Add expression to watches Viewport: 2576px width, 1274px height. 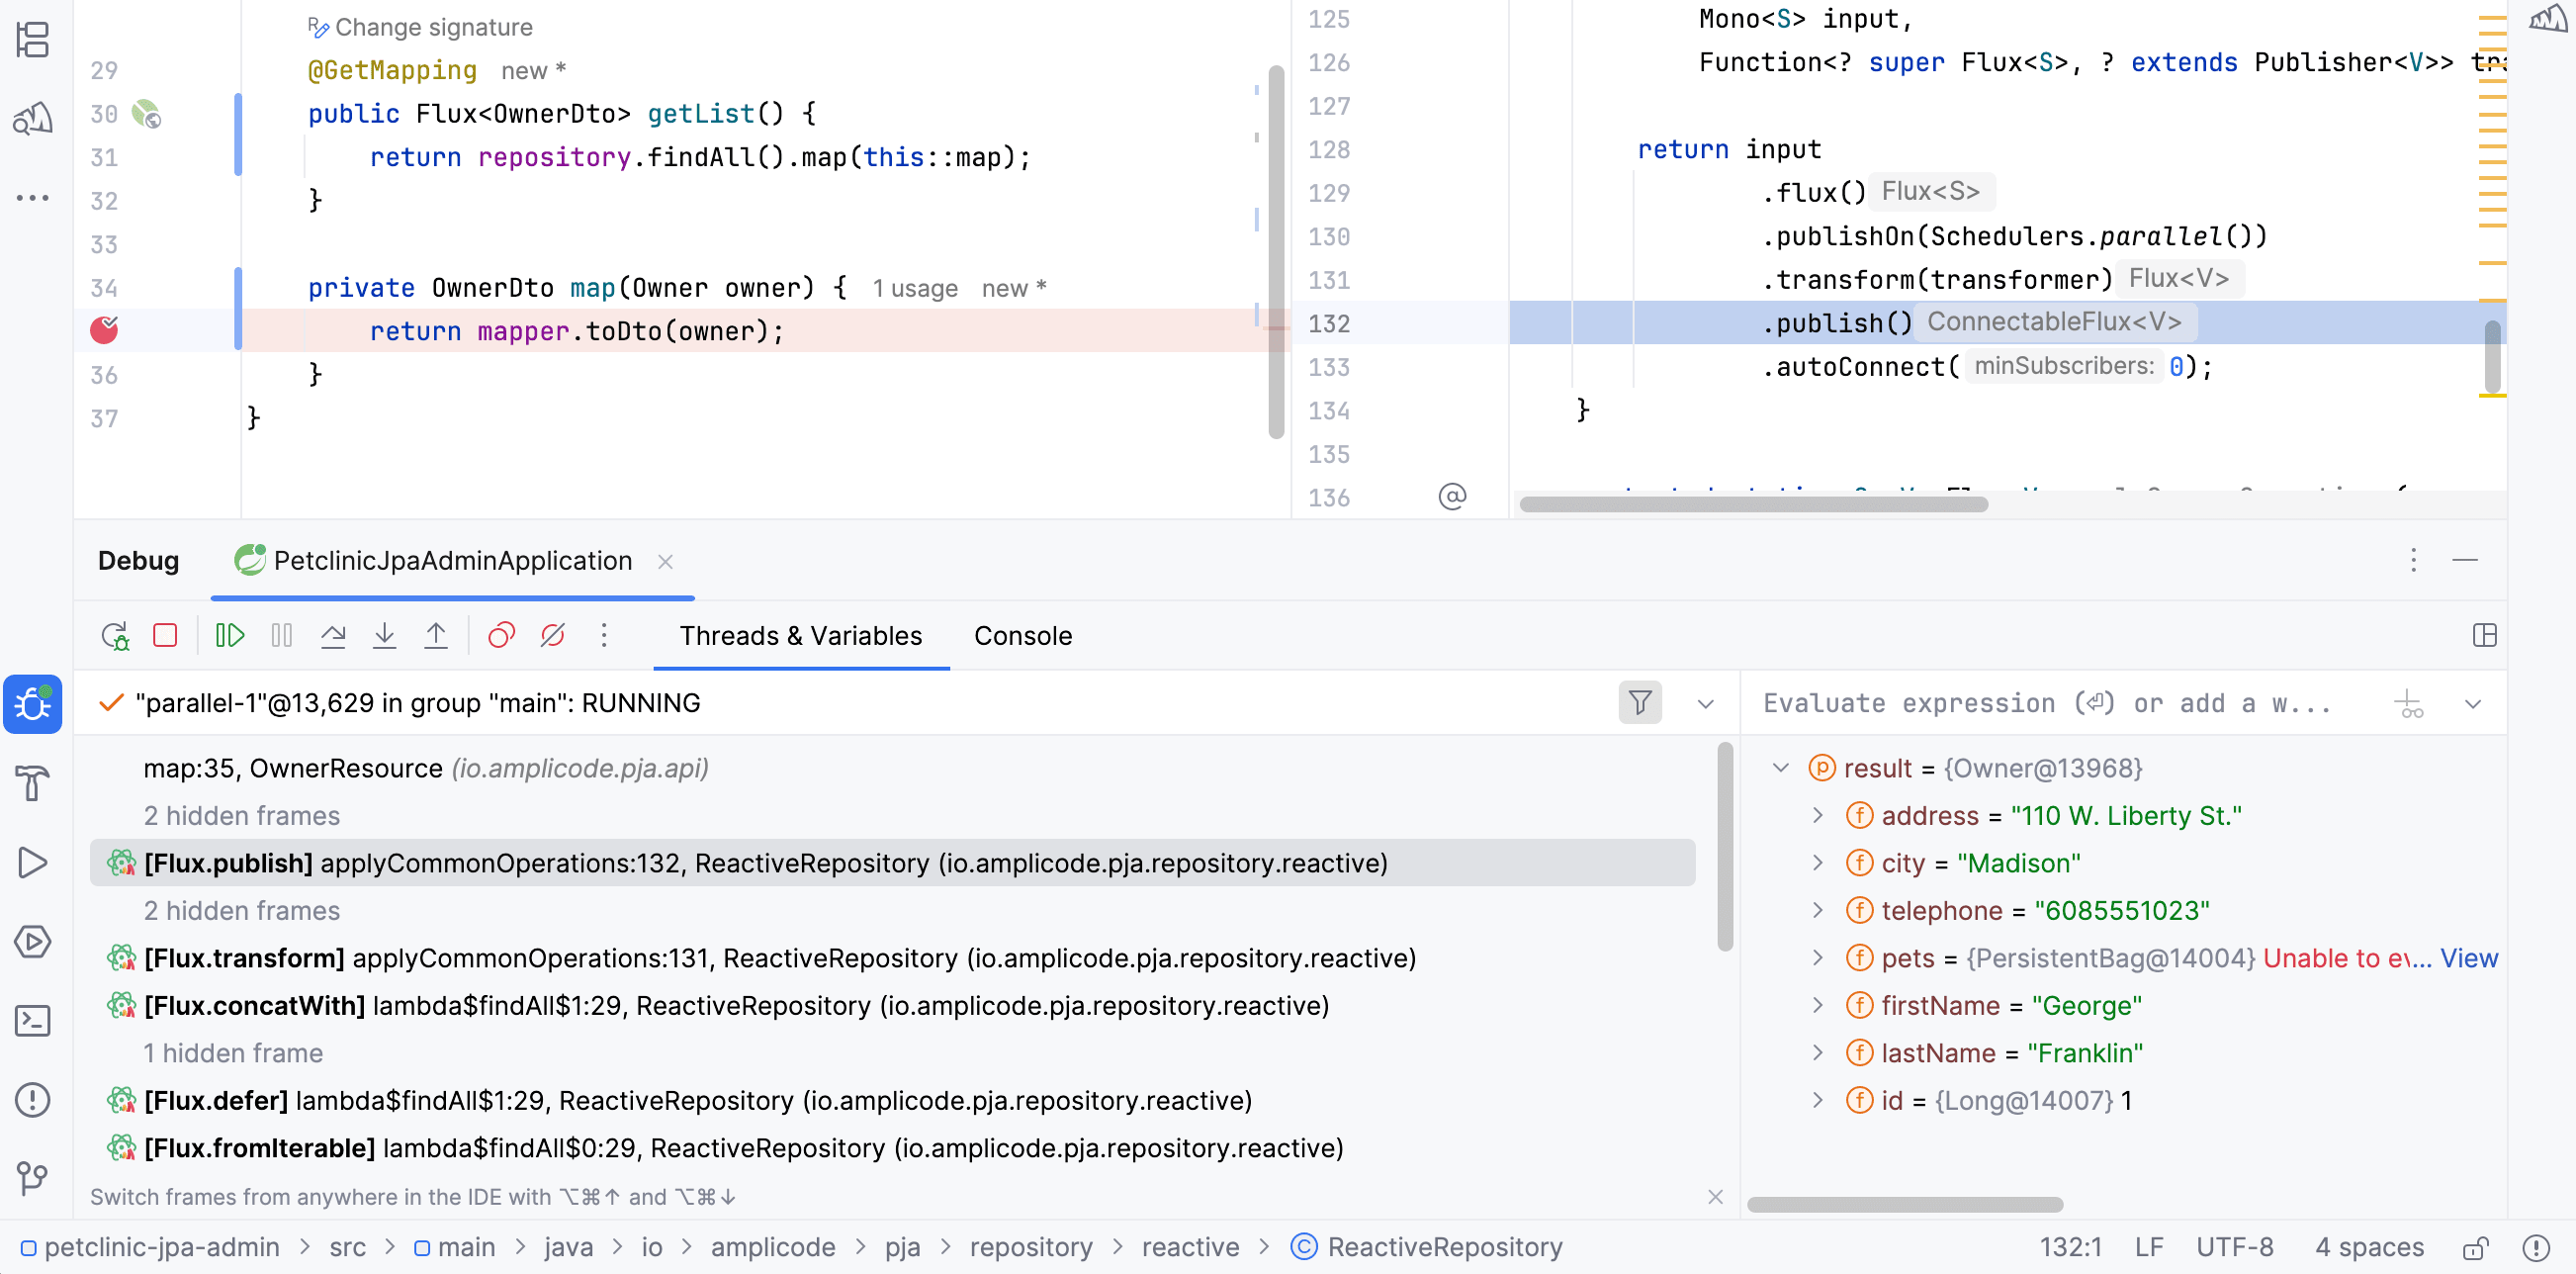[2410, 705]
